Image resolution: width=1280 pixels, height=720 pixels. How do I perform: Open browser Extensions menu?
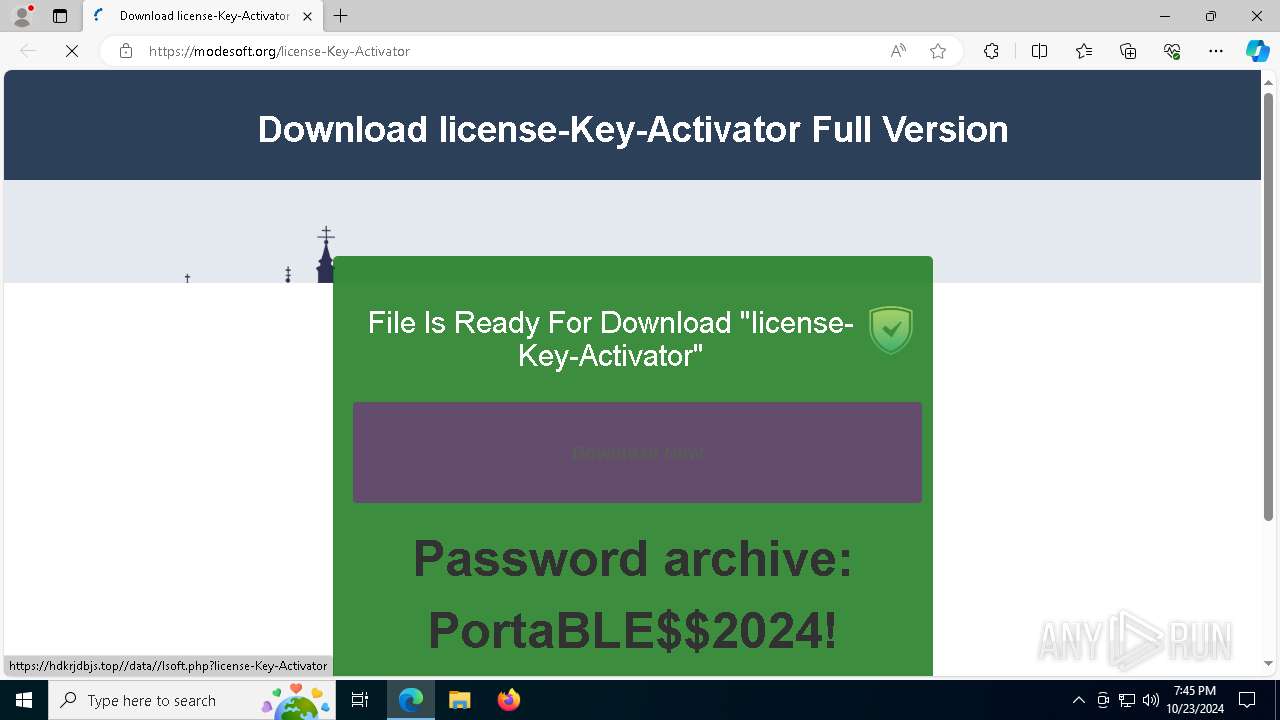[x=991, y=51]
